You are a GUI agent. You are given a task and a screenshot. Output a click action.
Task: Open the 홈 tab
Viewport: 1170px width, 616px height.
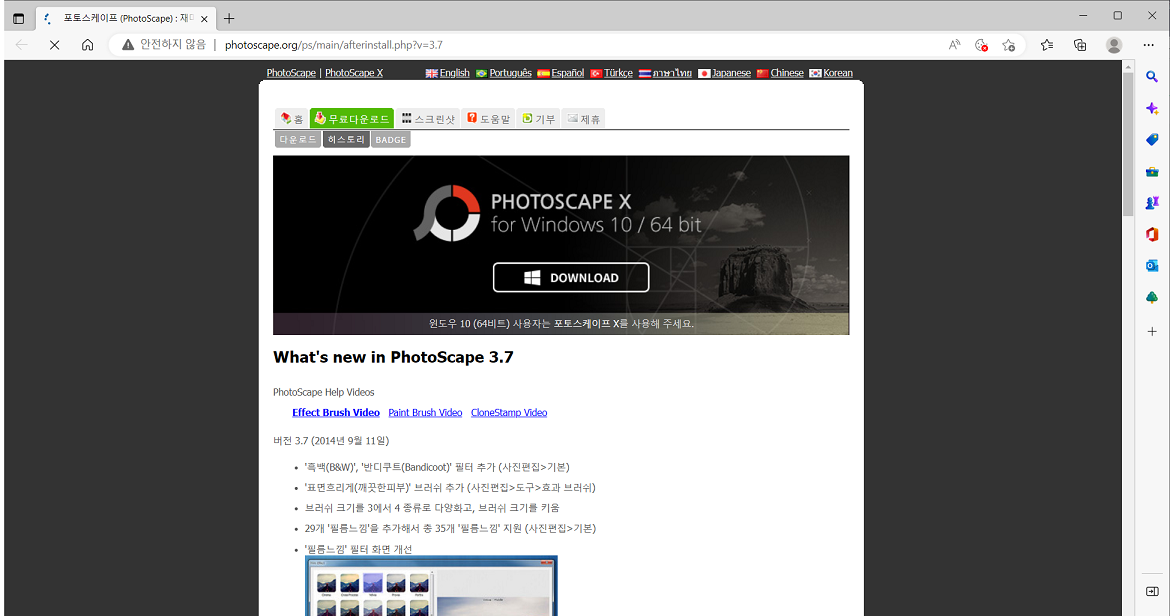pyautogui.click(x=292, y=119)
